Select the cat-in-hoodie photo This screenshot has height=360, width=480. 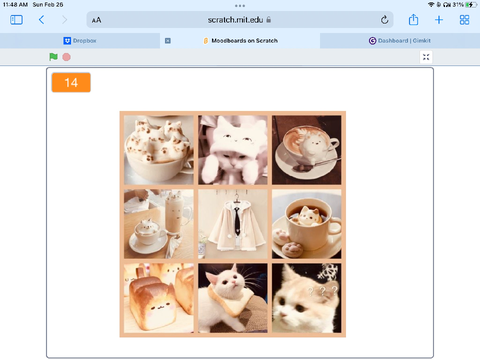[x=233, y=150]
